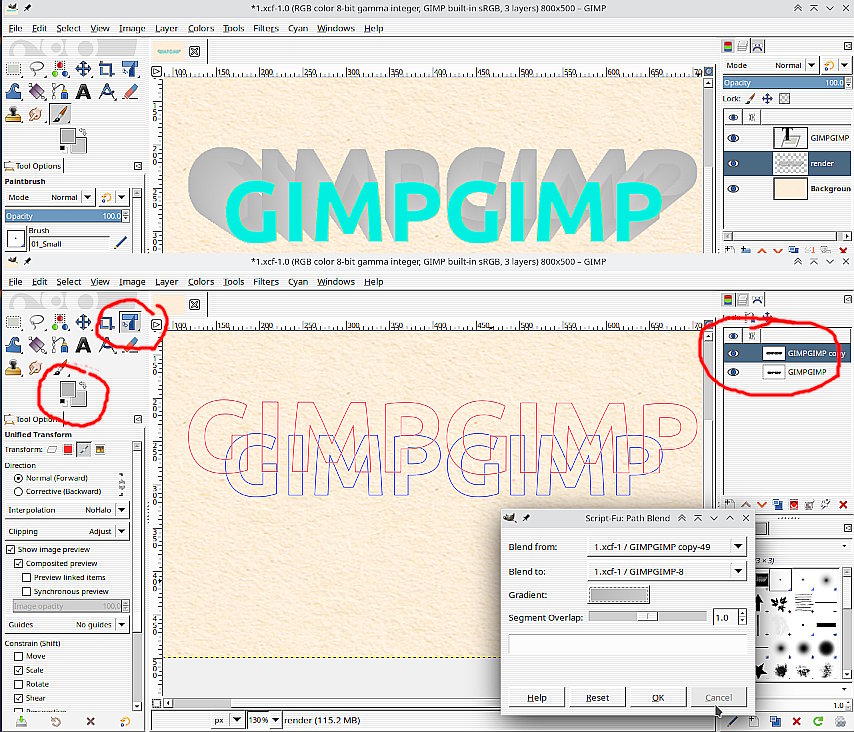Click Help in Path Blend dialog
Image resolution: width=854 pixels, height=732 pixels.
[536, 698]
